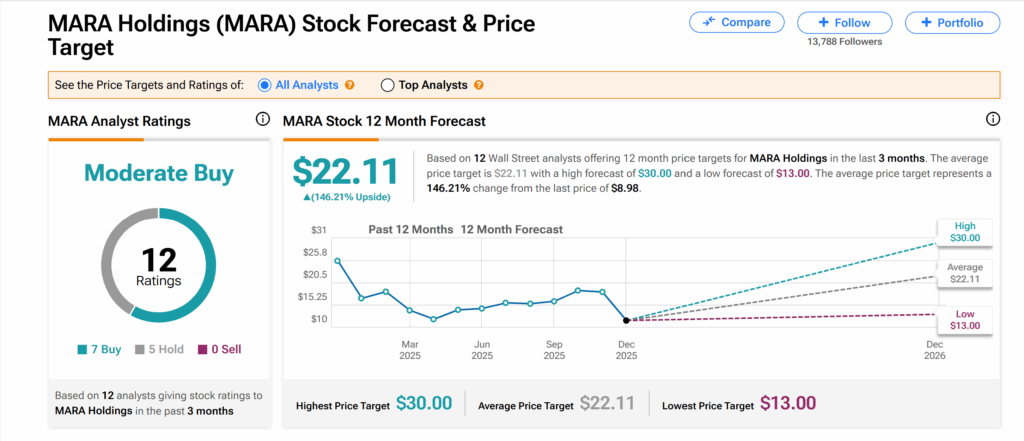Show info for 12 Month Forecast panel
This screenshot has width=1024, height=441.
coord(993,120)
